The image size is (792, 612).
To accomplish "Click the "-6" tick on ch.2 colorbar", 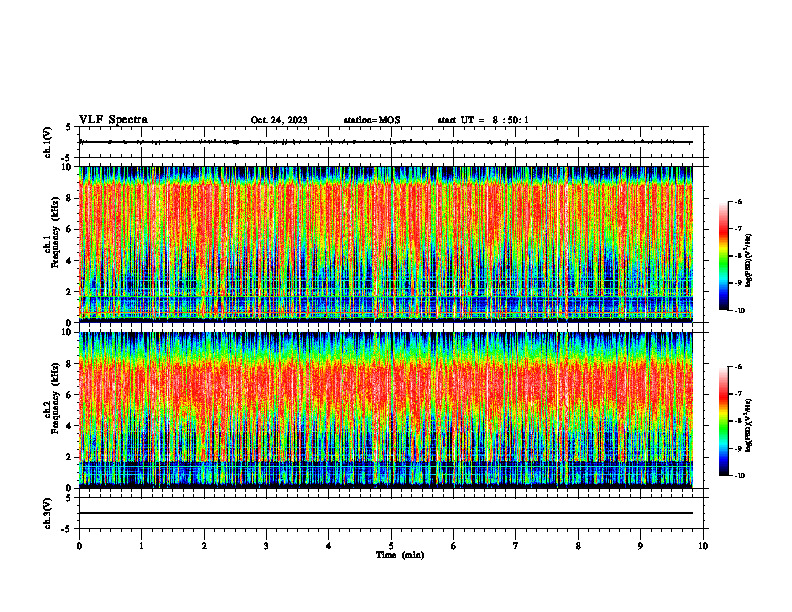I will tap(738, 367).
